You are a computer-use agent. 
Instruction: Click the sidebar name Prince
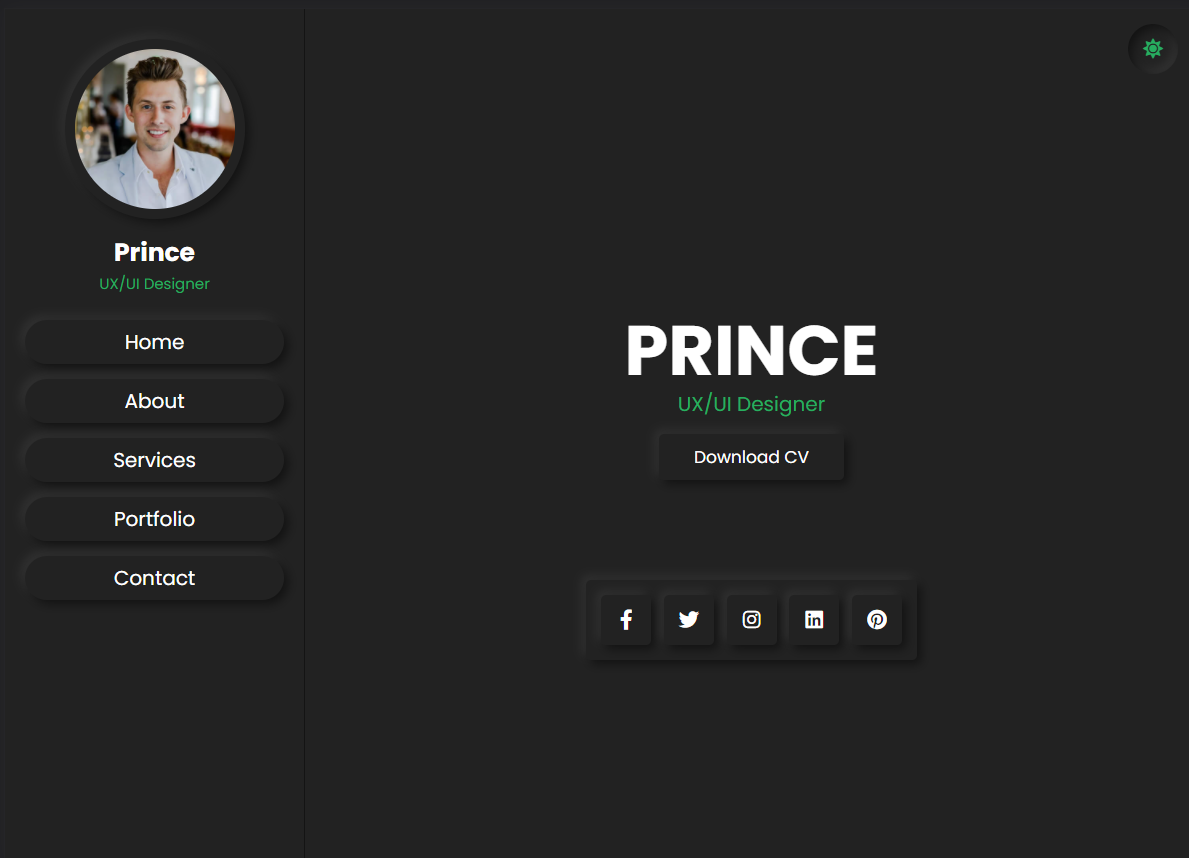coord(155,252)
